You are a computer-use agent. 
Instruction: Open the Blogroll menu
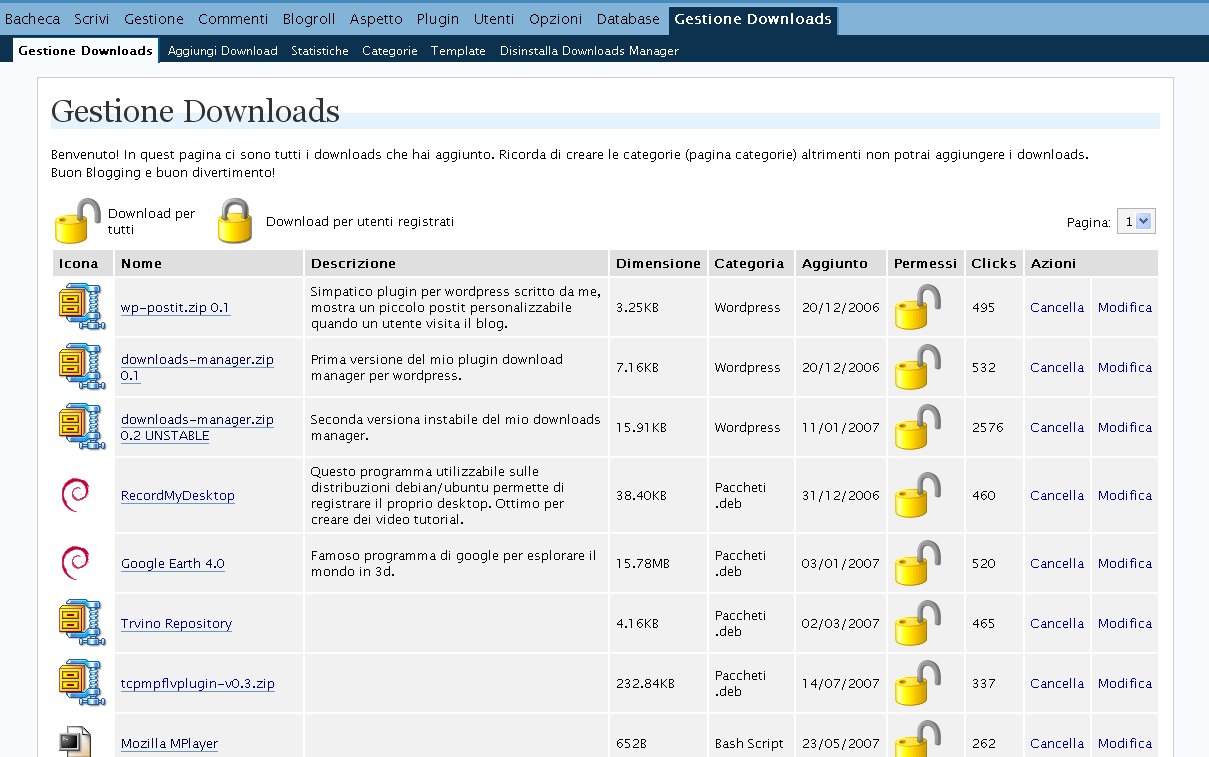click(x=309, y=19)
